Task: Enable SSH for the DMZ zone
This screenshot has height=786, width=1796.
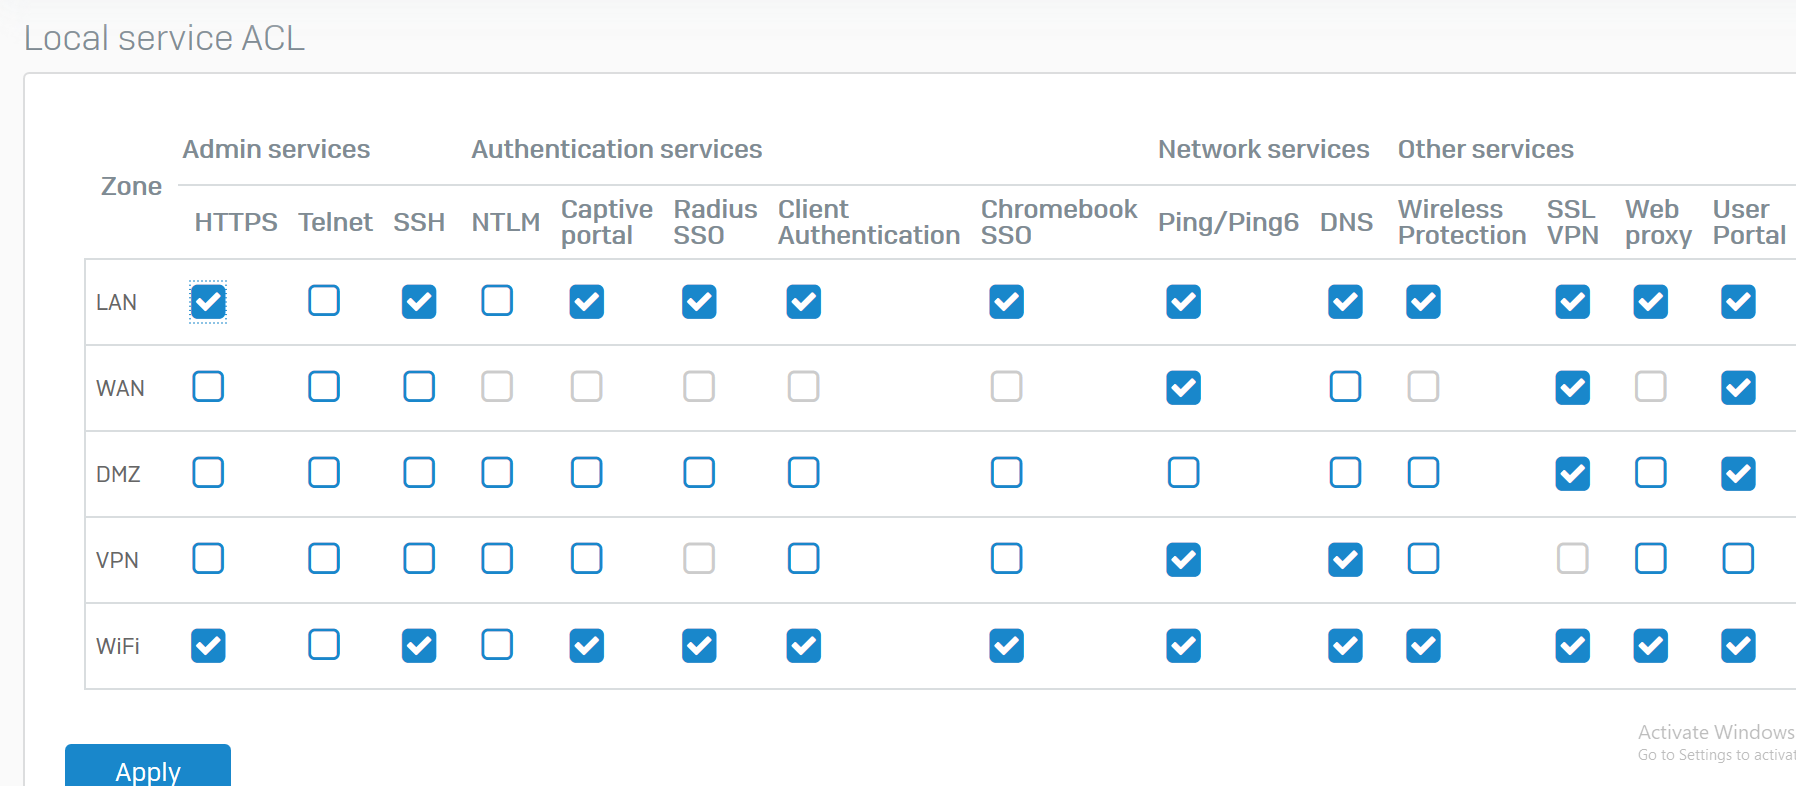Action: (x=419, y=473)
